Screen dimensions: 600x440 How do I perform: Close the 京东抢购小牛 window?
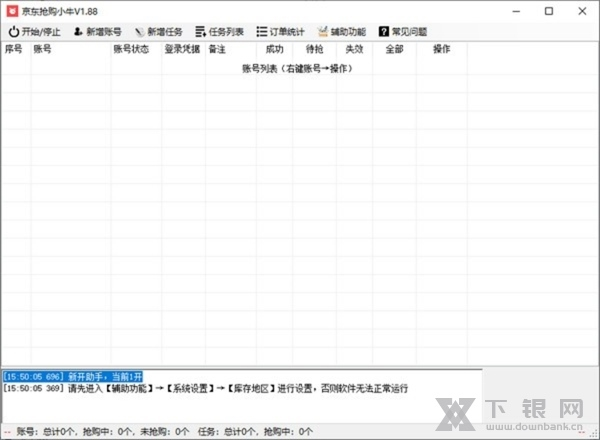[582, 11]
